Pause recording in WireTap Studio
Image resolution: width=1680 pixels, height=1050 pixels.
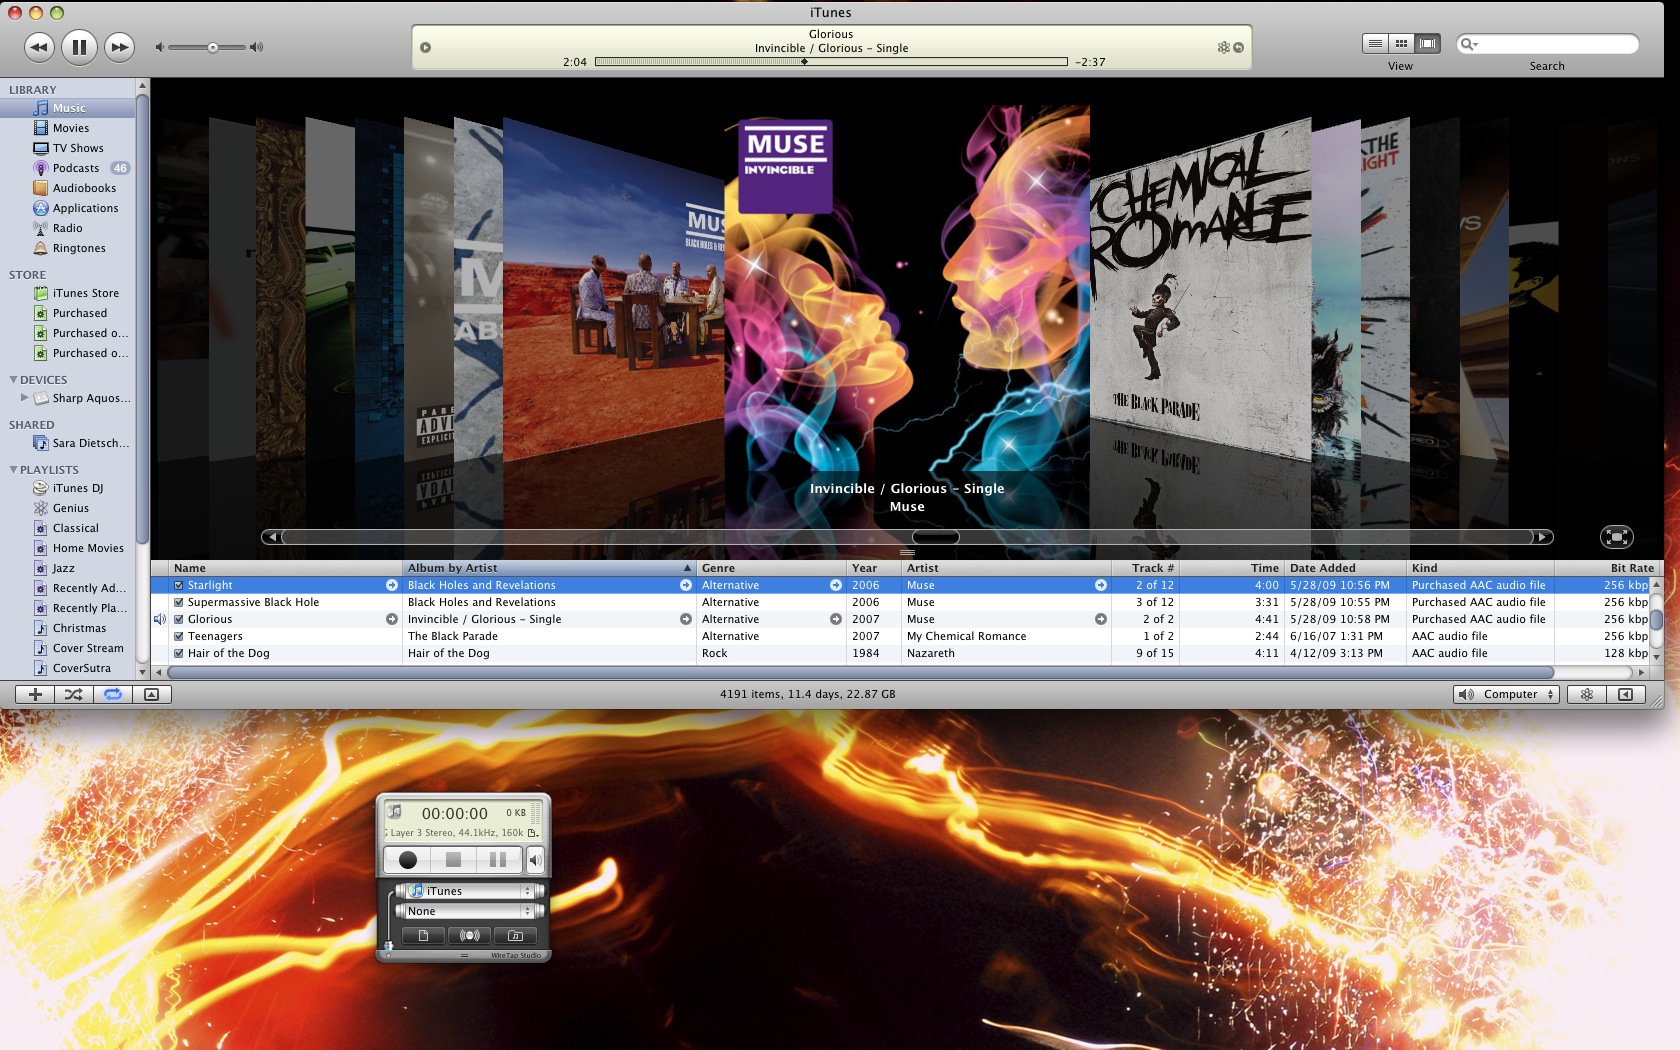coord(498,859)
